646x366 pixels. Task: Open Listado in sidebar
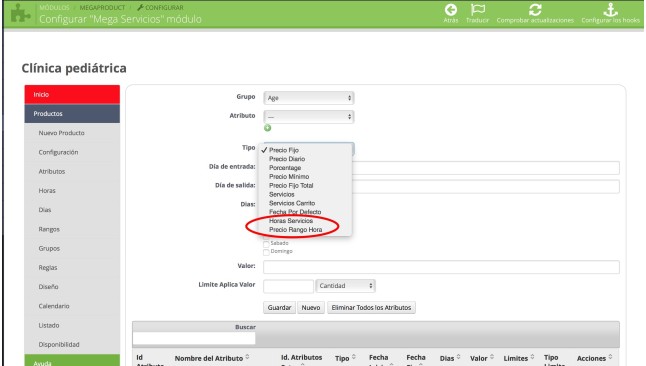(72, 325)
